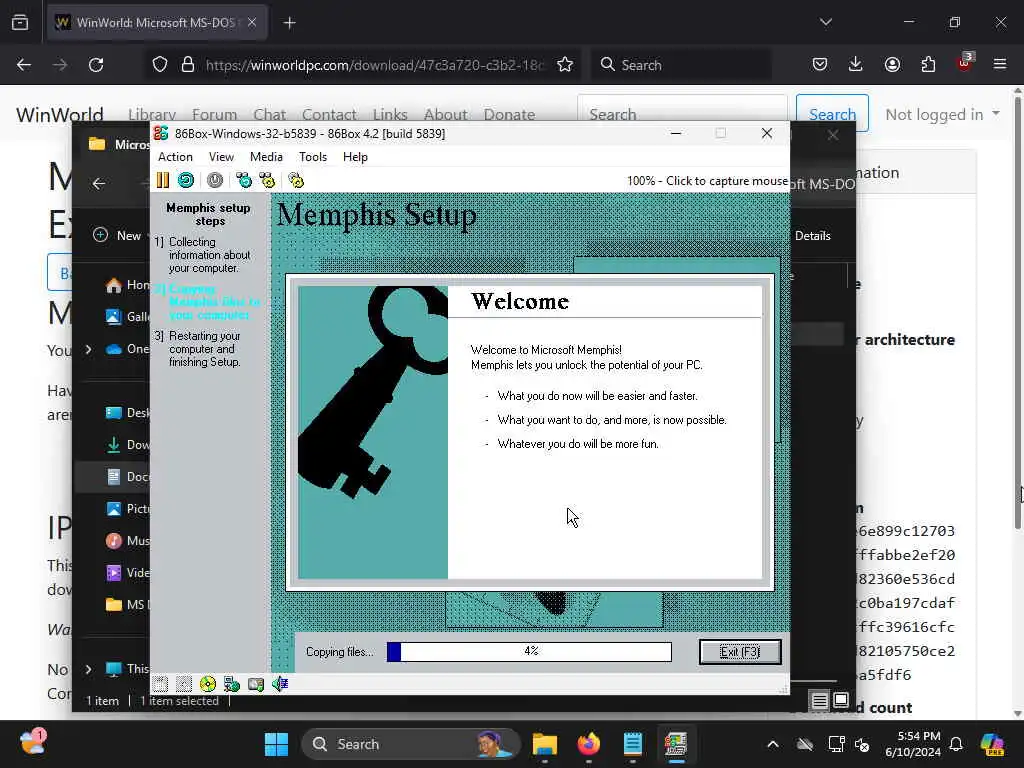
Task: Open Firefox from taskbar
Action: (x=588, y=744)
